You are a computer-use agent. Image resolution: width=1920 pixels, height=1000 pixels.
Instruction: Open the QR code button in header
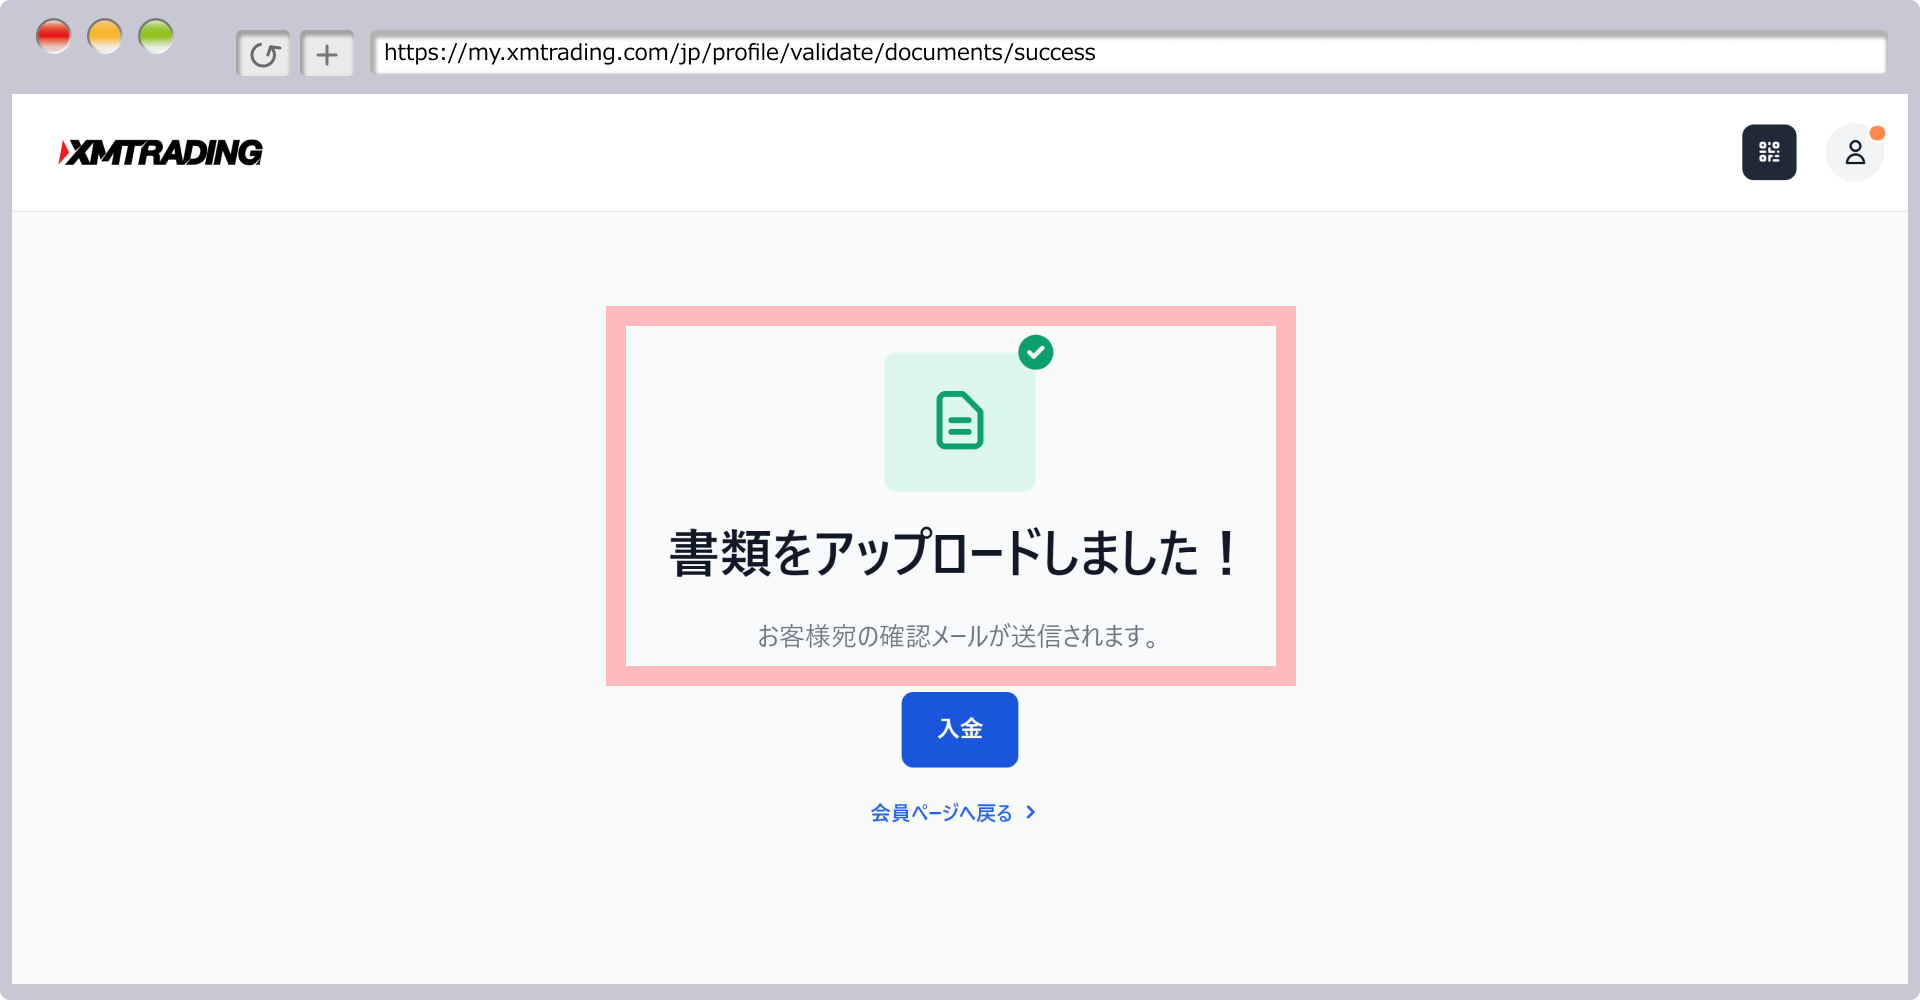click(1769, 152)
